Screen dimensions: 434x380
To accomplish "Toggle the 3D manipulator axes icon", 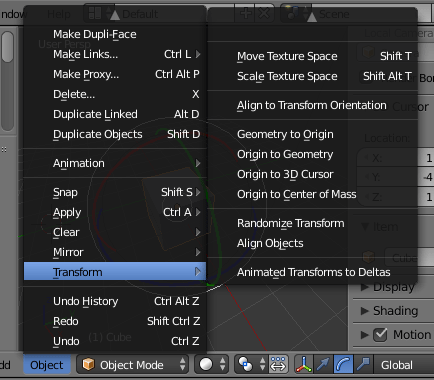I will tap(304, 364).
